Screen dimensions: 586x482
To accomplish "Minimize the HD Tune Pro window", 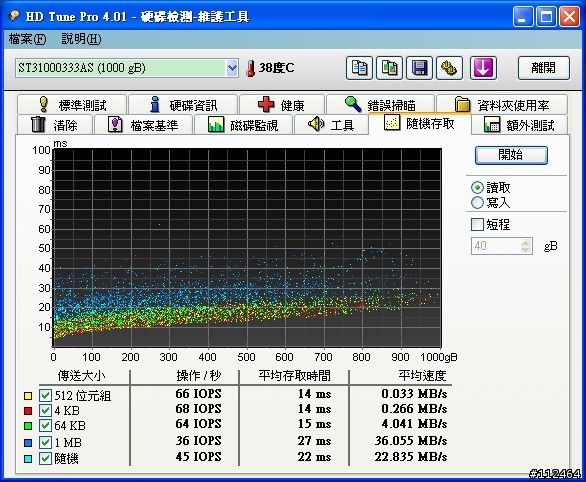I will 522,17.
